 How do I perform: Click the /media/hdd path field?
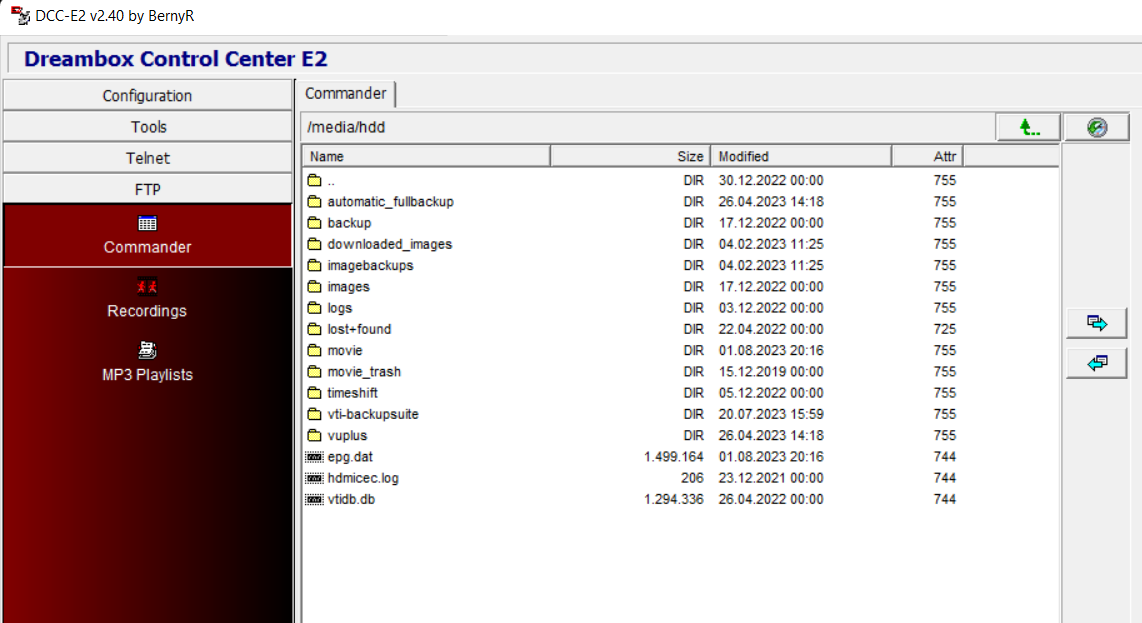click(x=647, y=127)
